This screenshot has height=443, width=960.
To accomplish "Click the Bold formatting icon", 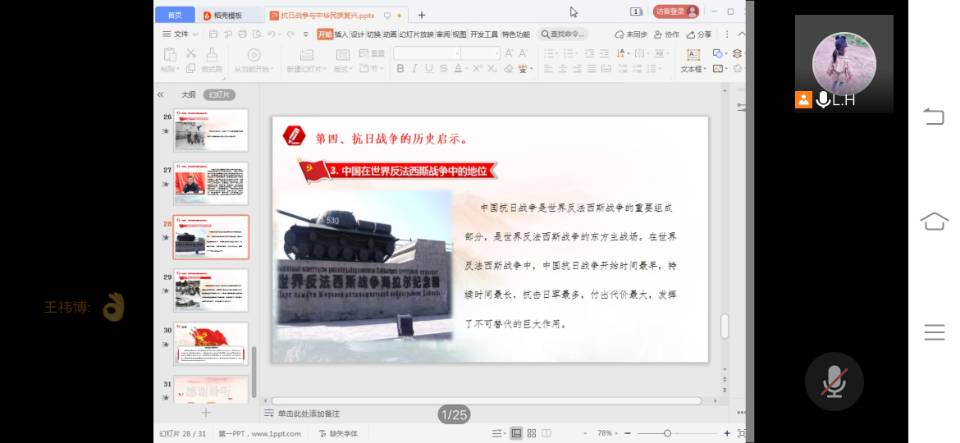I will [x=401, y=69].
